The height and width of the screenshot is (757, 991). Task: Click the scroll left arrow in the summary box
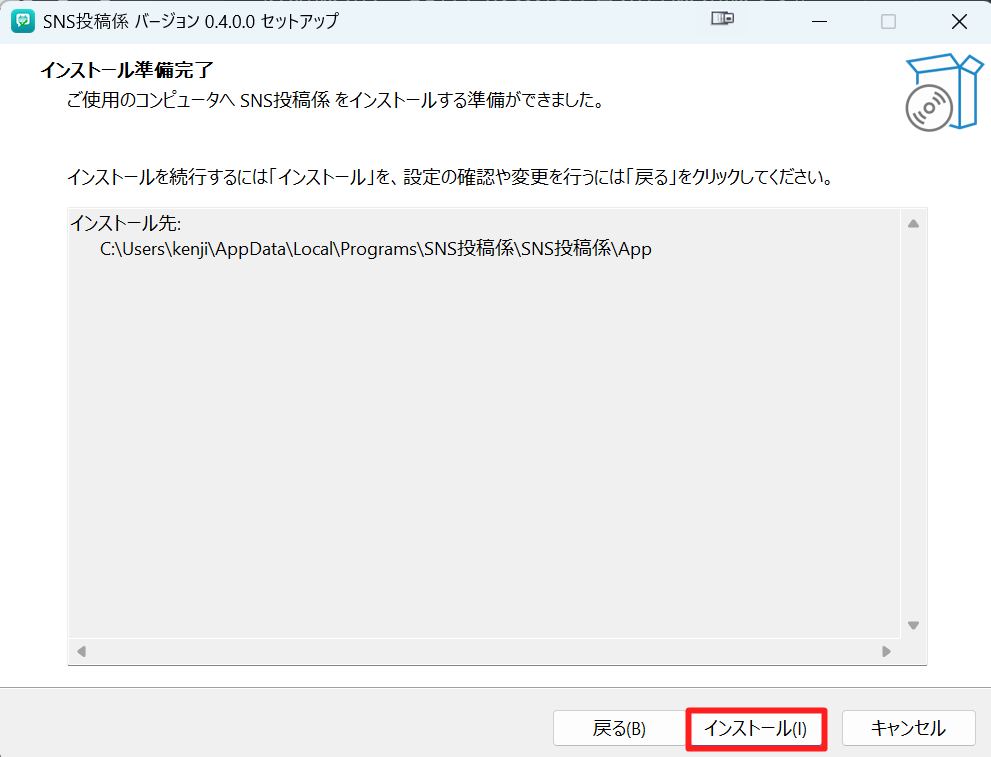point(82,651)
